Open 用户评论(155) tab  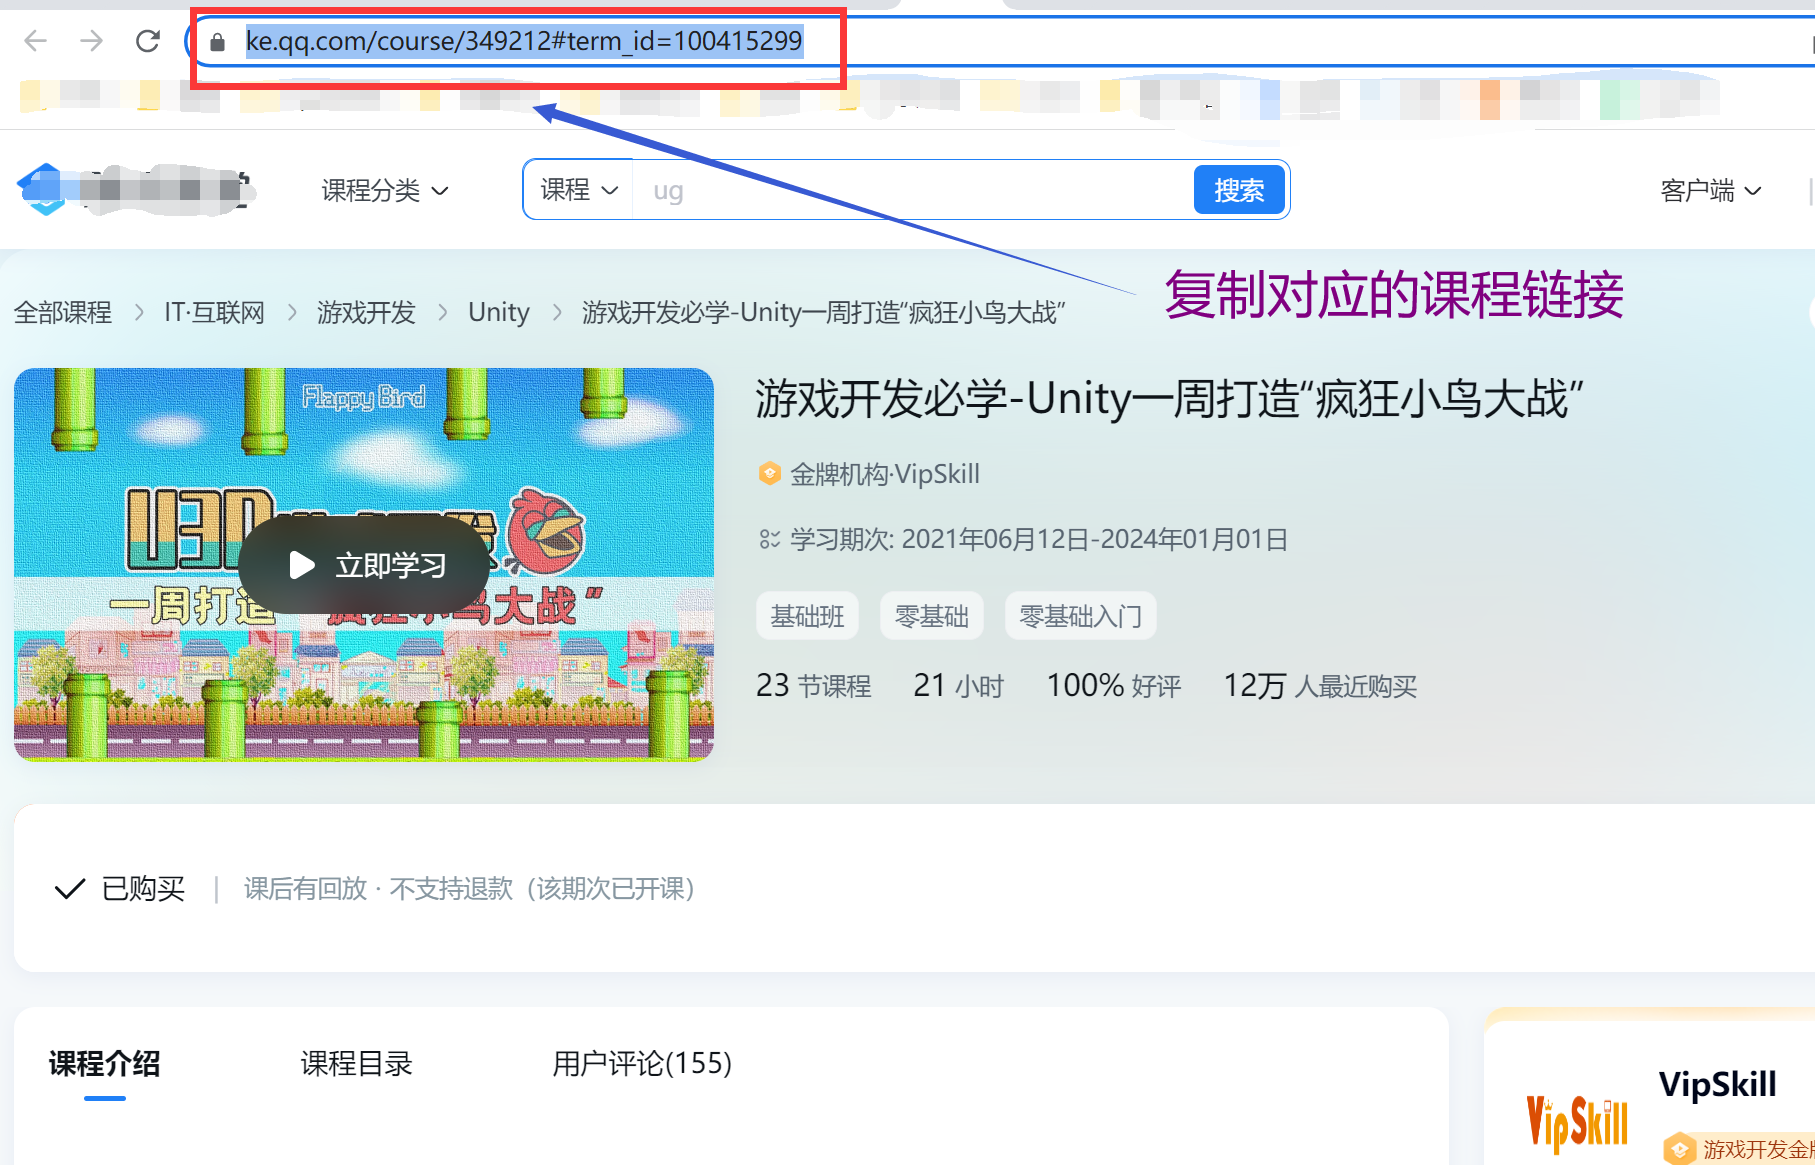click(642, 1063)
